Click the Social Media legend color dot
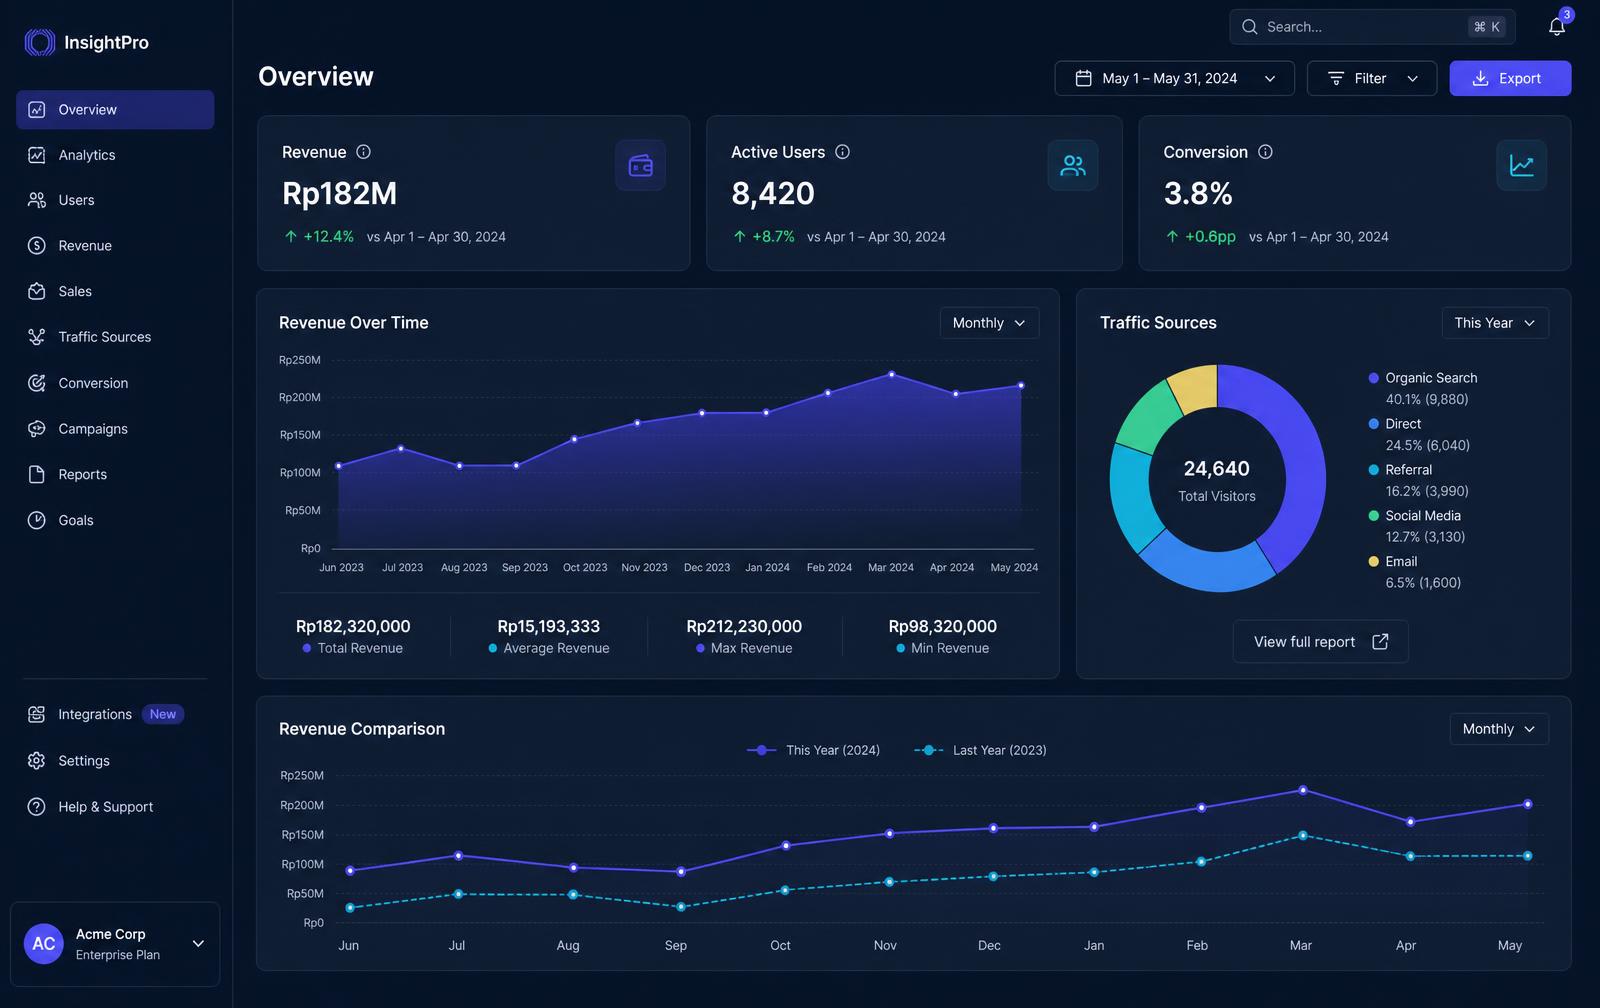 pos(1374,516)
